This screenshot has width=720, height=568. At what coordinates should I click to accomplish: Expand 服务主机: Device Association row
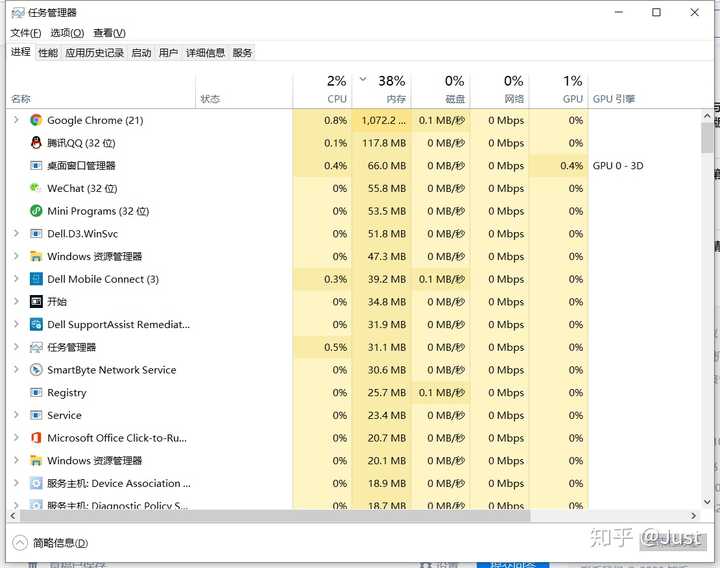coord(16,483)
